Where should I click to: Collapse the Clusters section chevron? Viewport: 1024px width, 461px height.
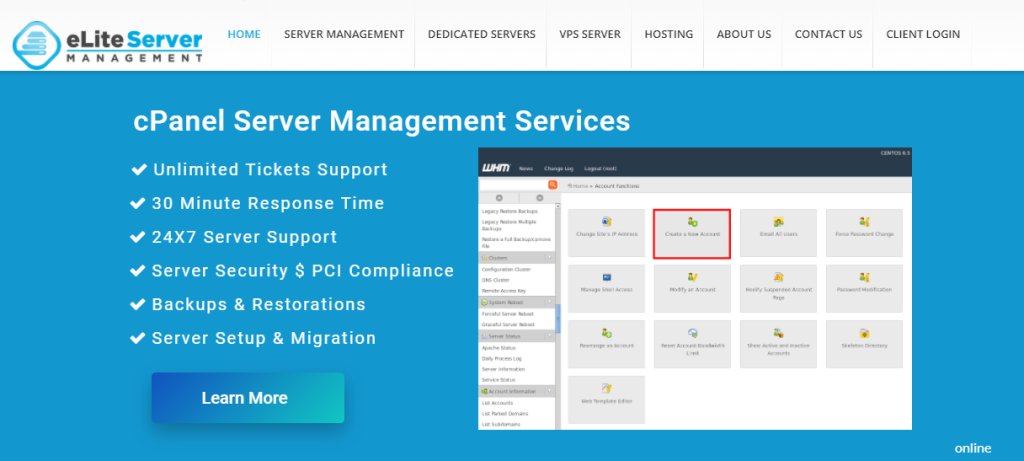[549, 258]
